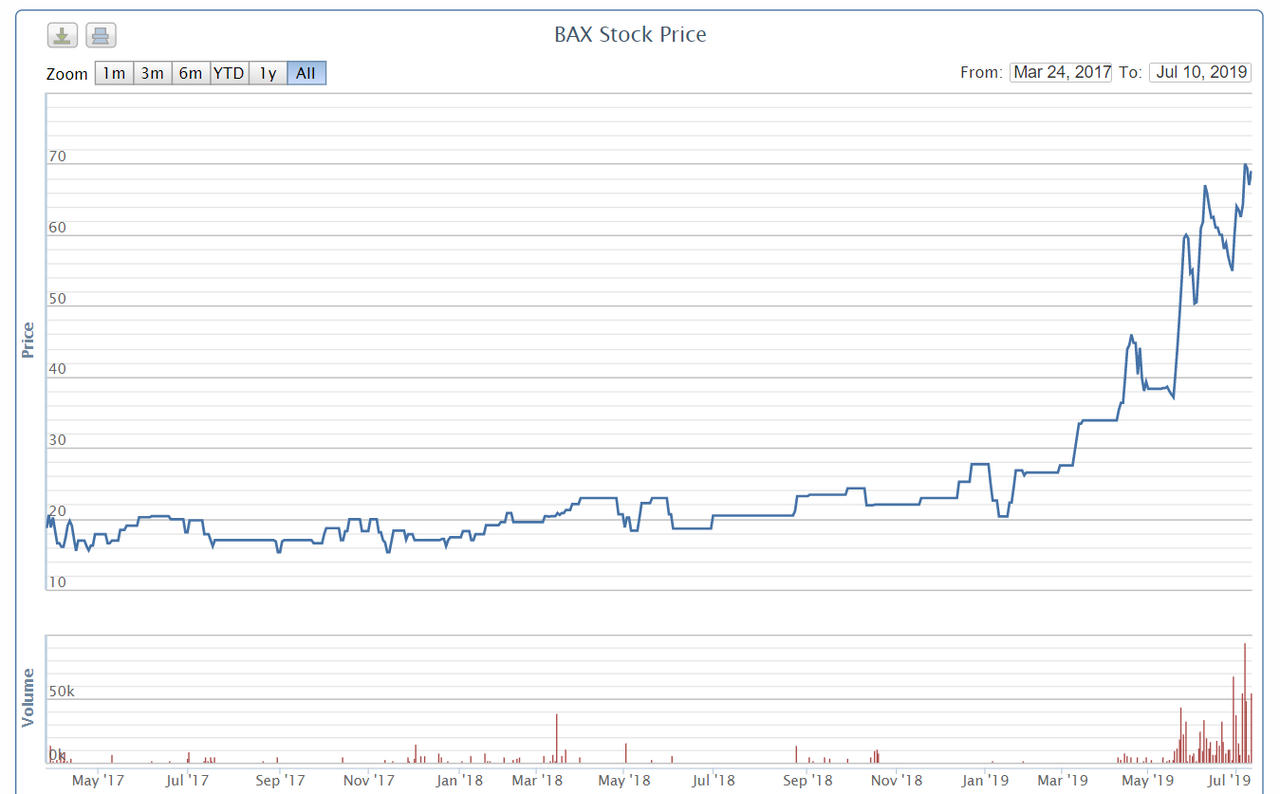The height and width of the screenshot is (794, 1280).
Task: Set zoom range to 1m
Action: (x=114, y=73)
